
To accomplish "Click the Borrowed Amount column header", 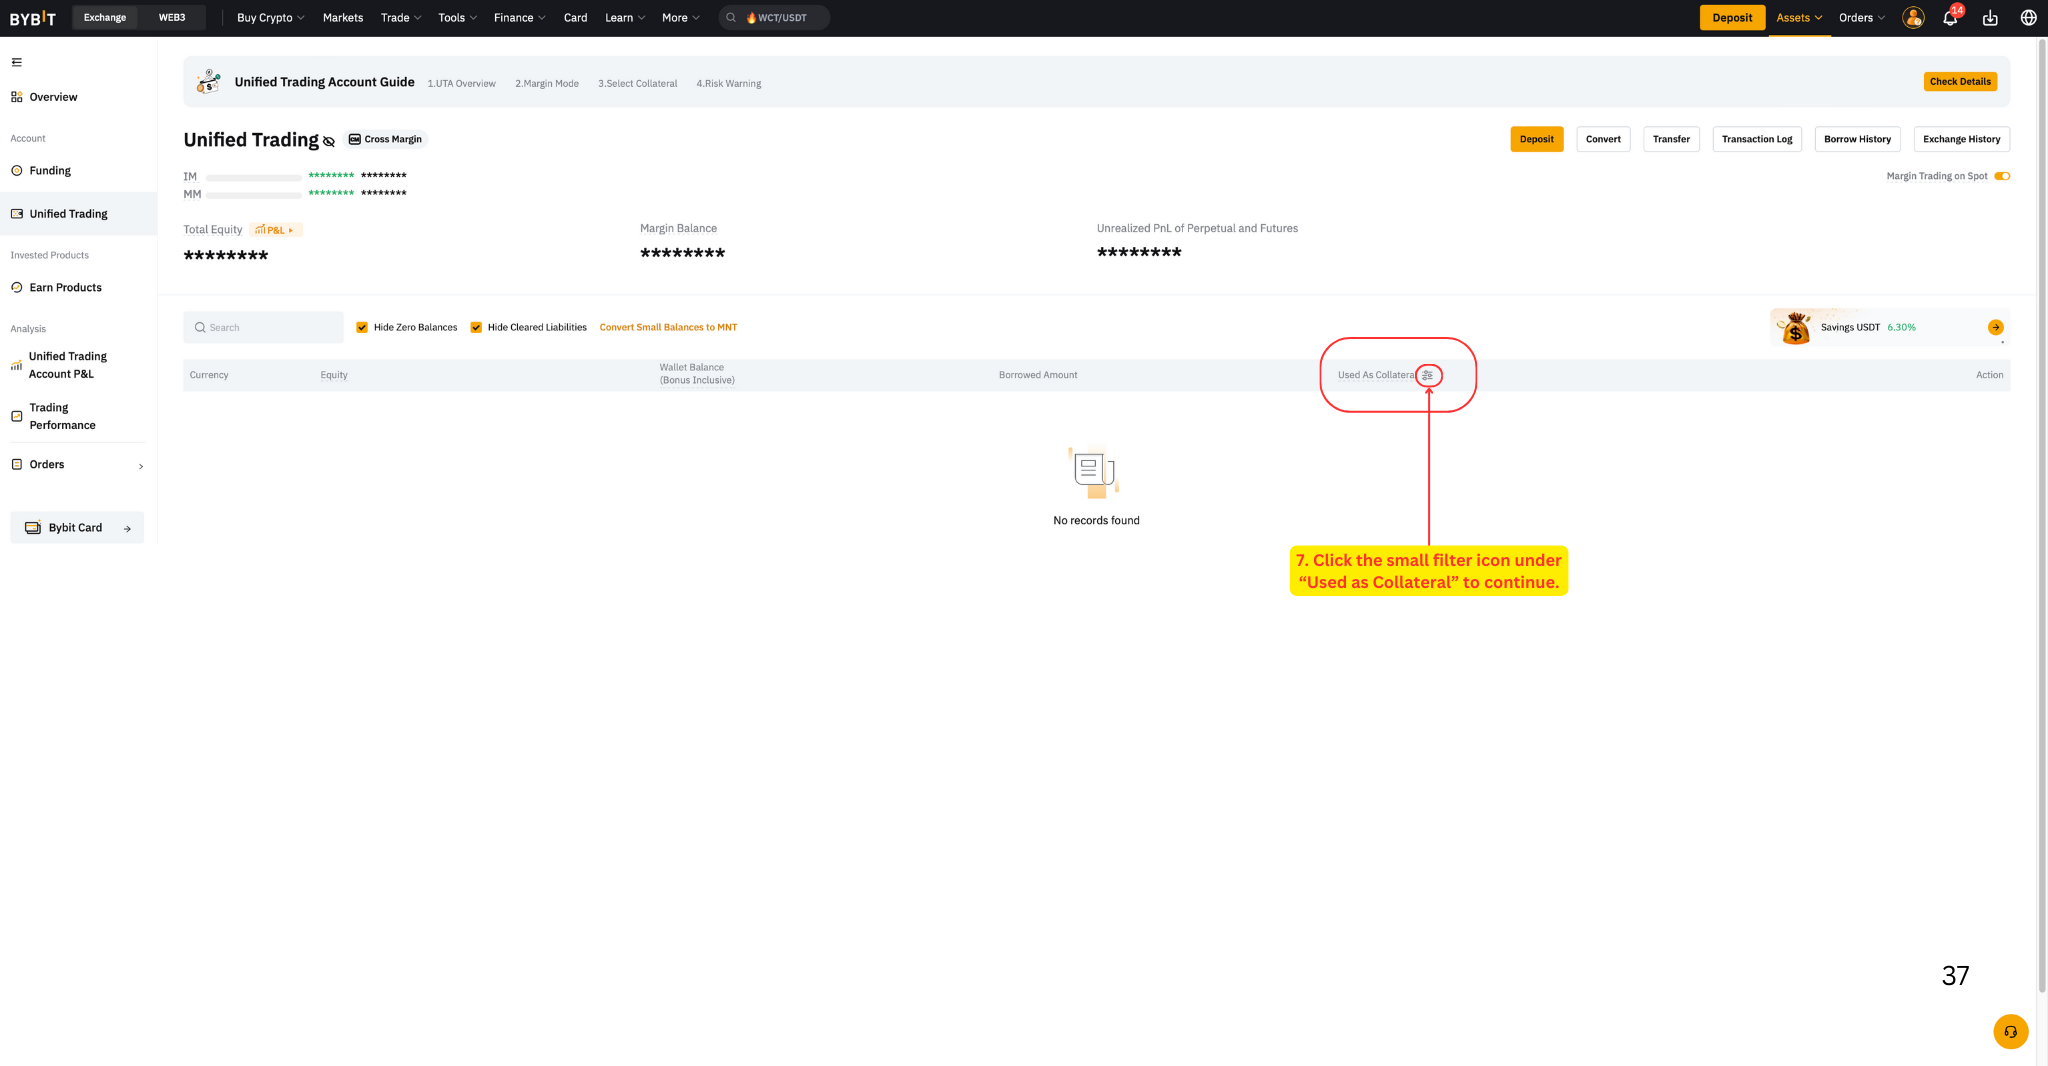I will (1038, 375).
